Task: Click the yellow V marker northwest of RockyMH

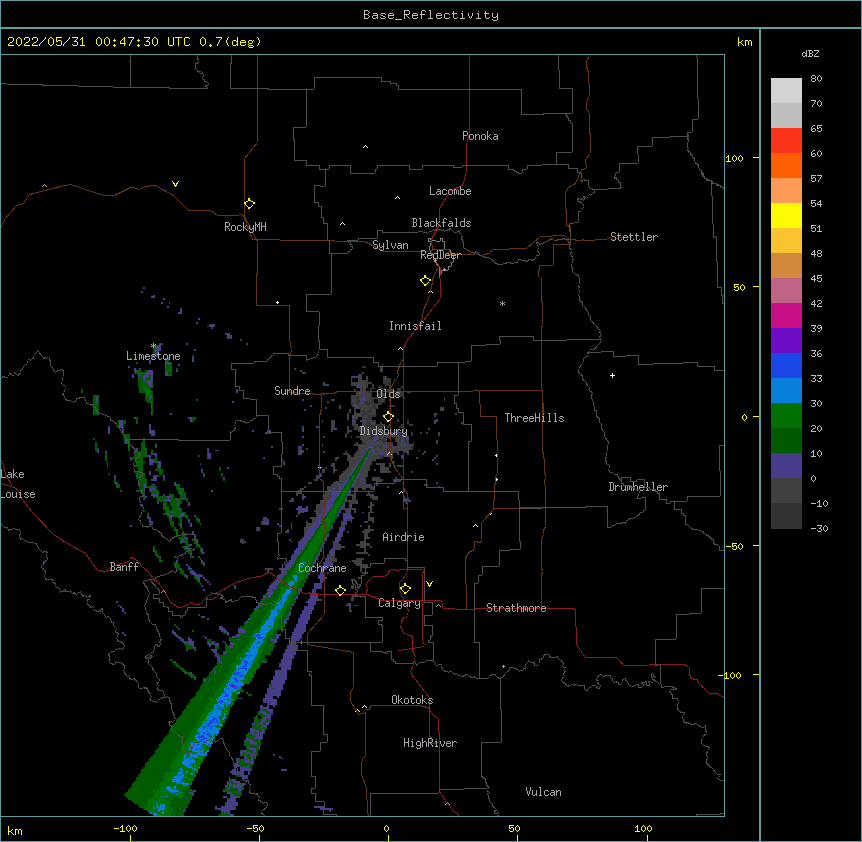Action: pyautogui.click(x=175, y=184)
